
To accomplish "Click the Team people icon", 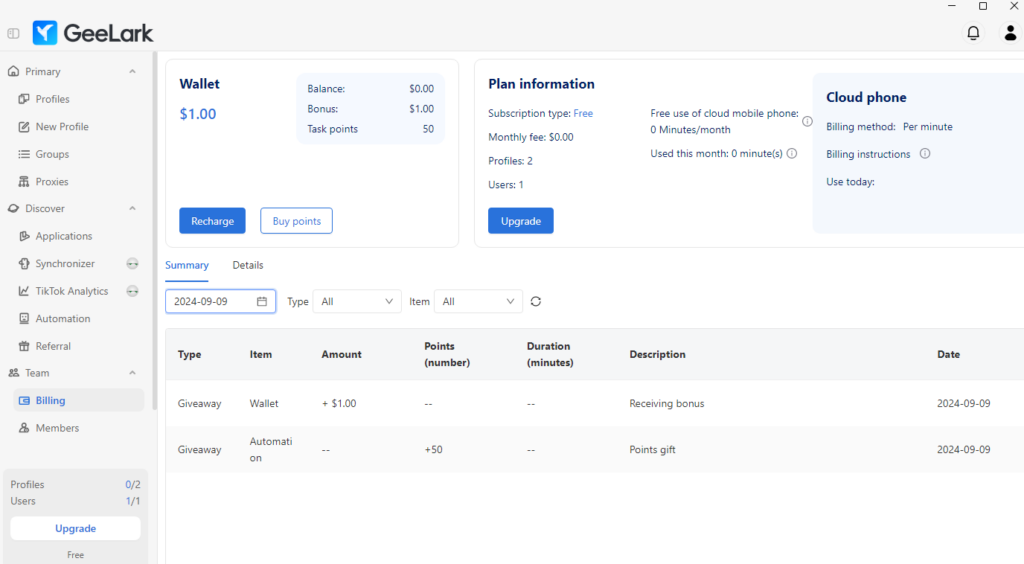I will (x=13, y=373).
